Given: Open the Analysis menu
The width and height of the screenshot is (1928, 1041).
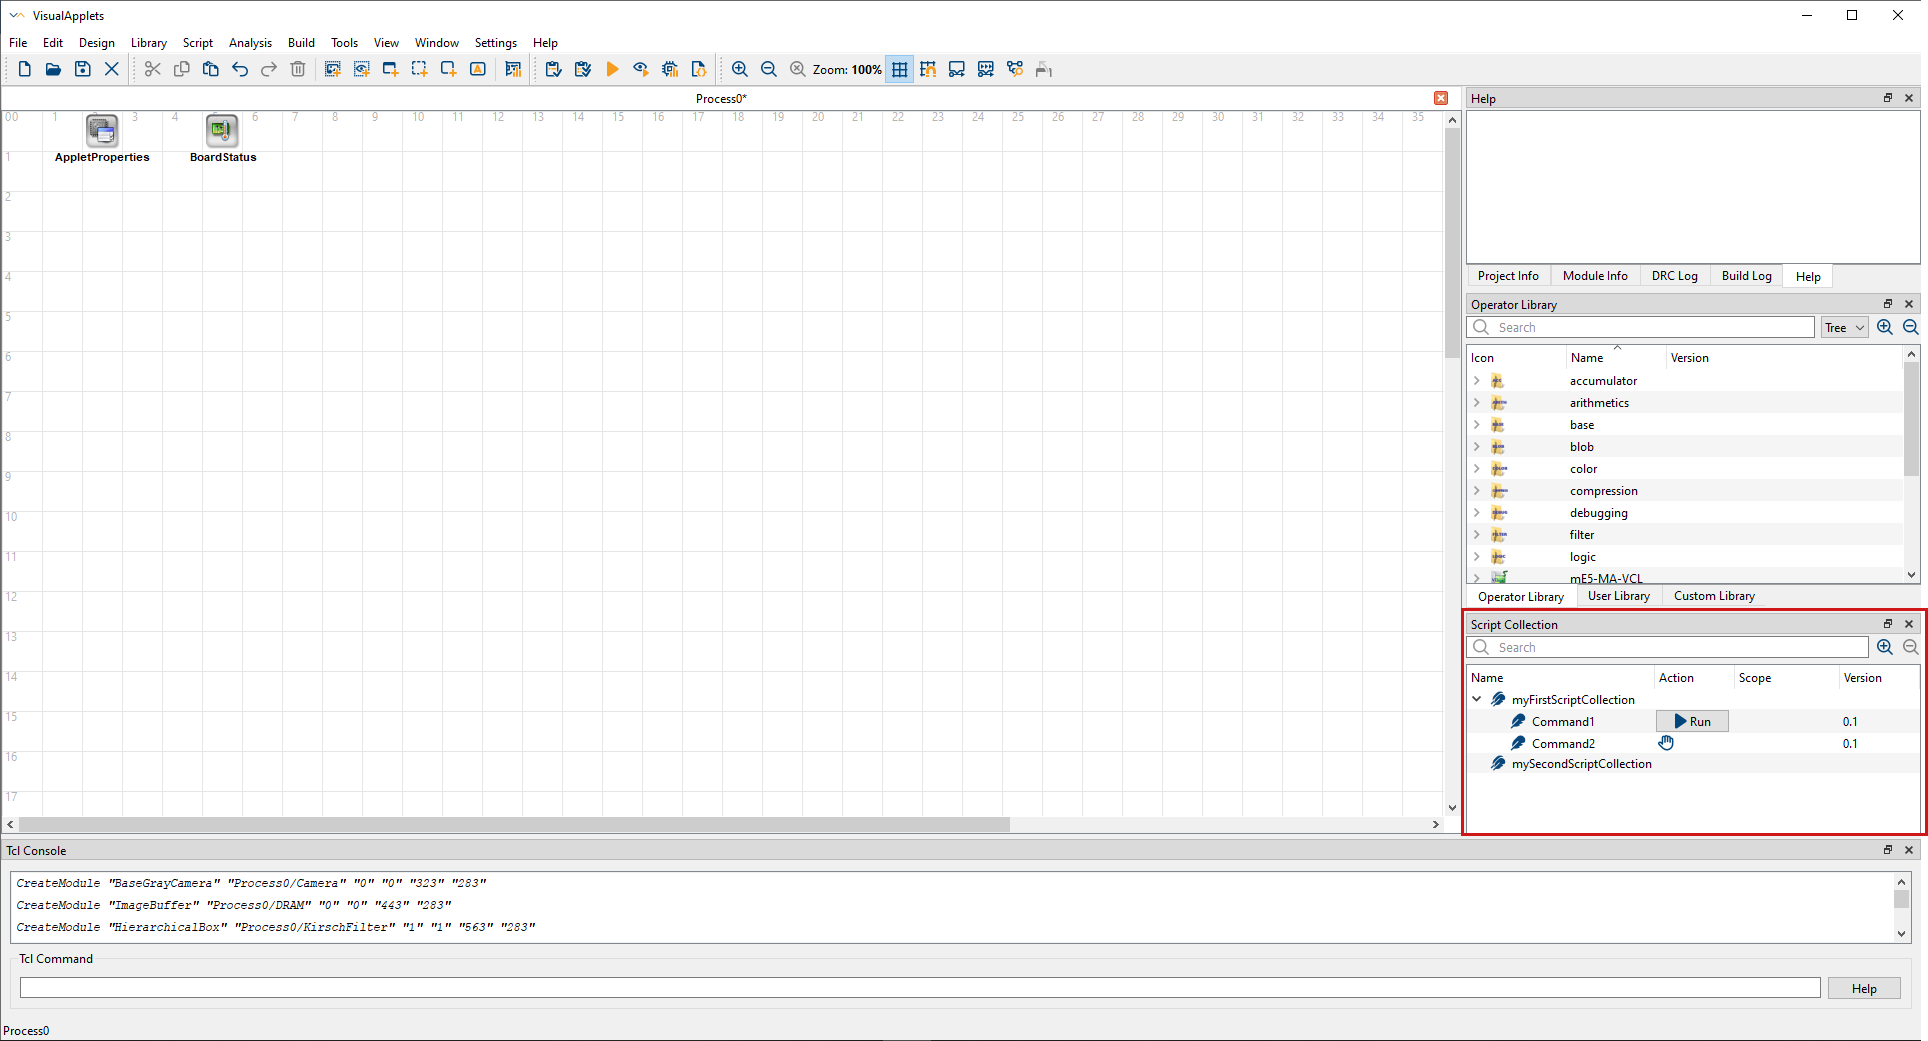Looking at the screenshot, I should (250, 42).
